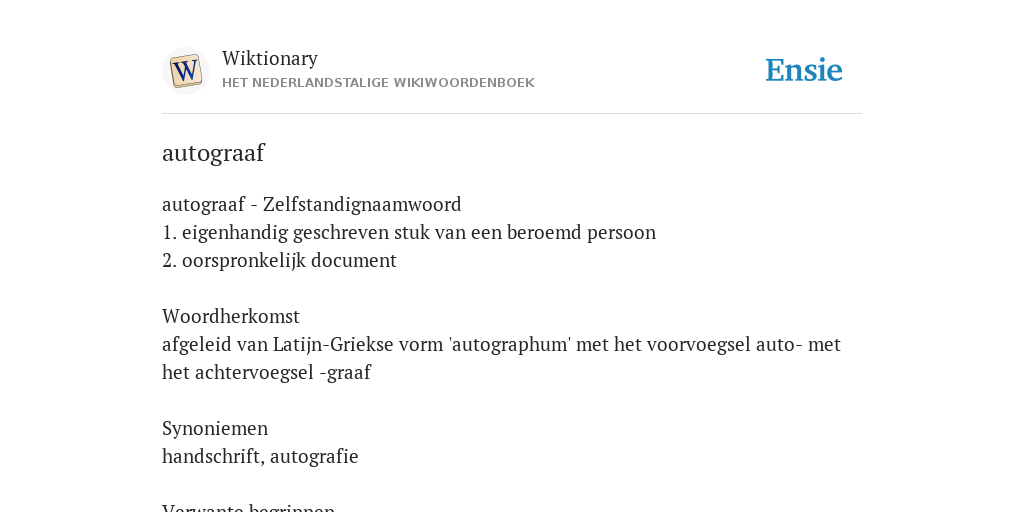
Task: Click 'het achtervoegsel -graaf' text line
Action: (x=266, y=373)
